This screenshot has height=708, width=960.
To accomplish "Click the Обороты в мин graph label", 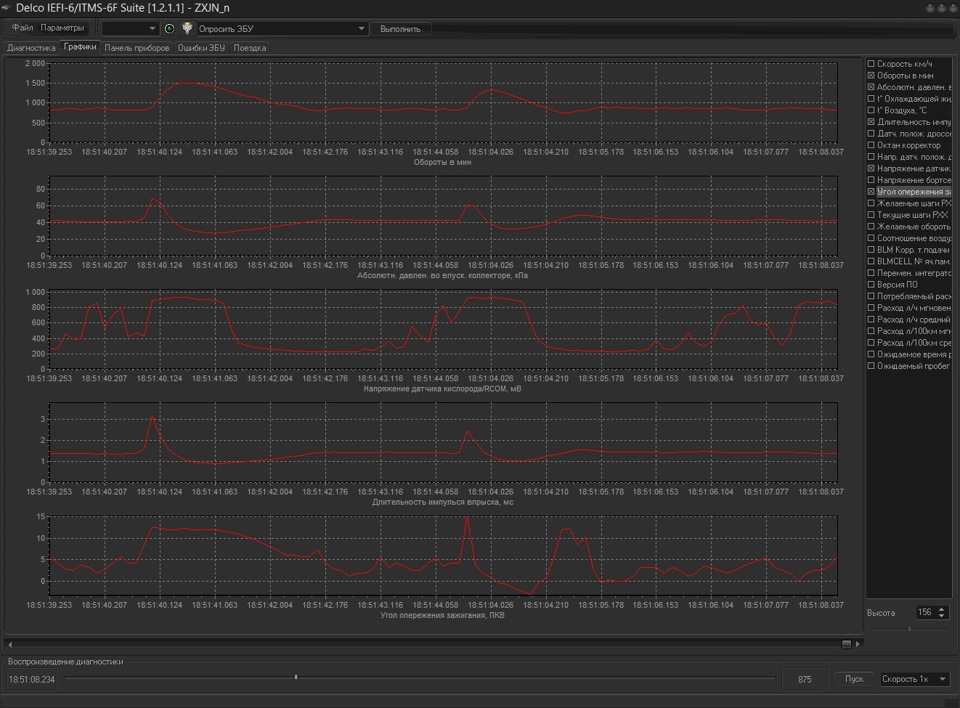I will [x=442, y=162].
